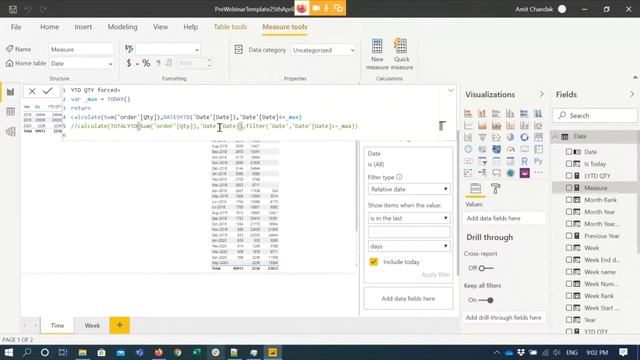Commit the formula with the checkmark
Image resolution: width=640 pixels, height=360 pixels.
48,91
